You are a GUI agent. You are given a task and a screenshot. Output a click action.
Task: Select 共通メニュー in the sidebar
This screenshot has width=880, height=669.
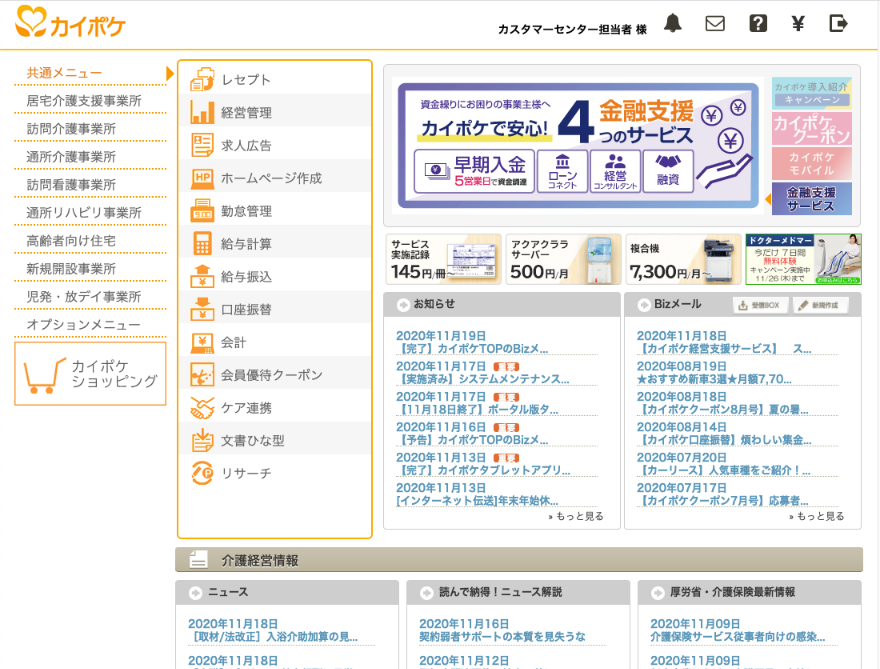tap(65, 73)
